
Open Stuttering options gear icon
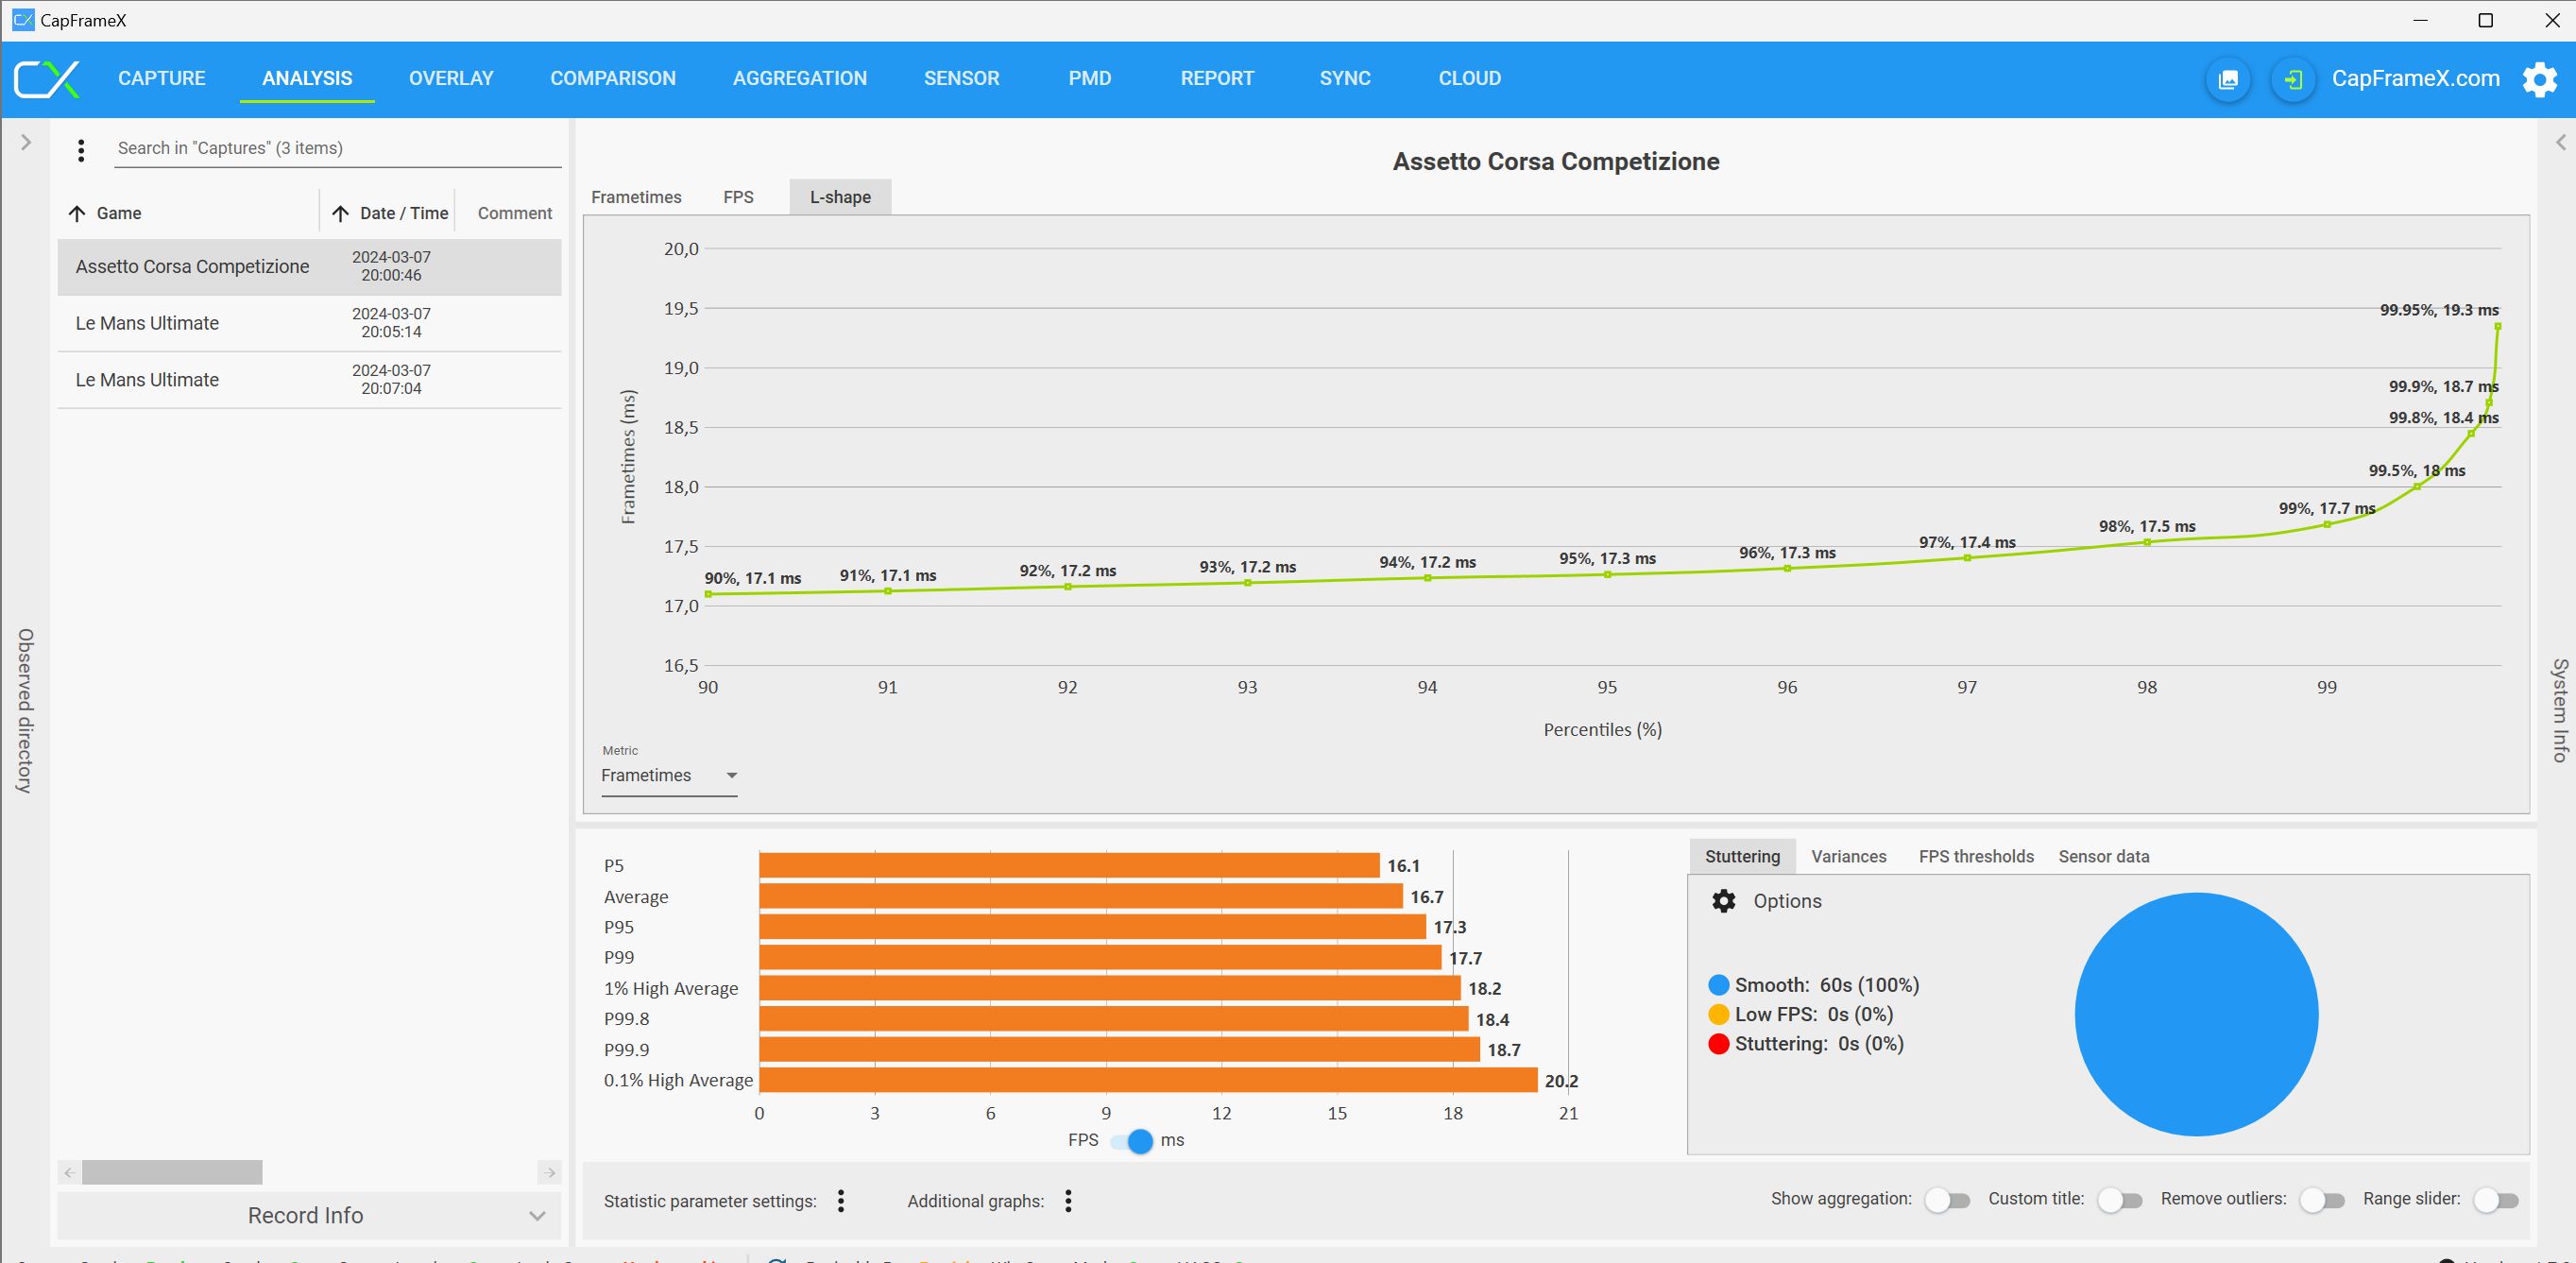click(x=1723, y=901)
